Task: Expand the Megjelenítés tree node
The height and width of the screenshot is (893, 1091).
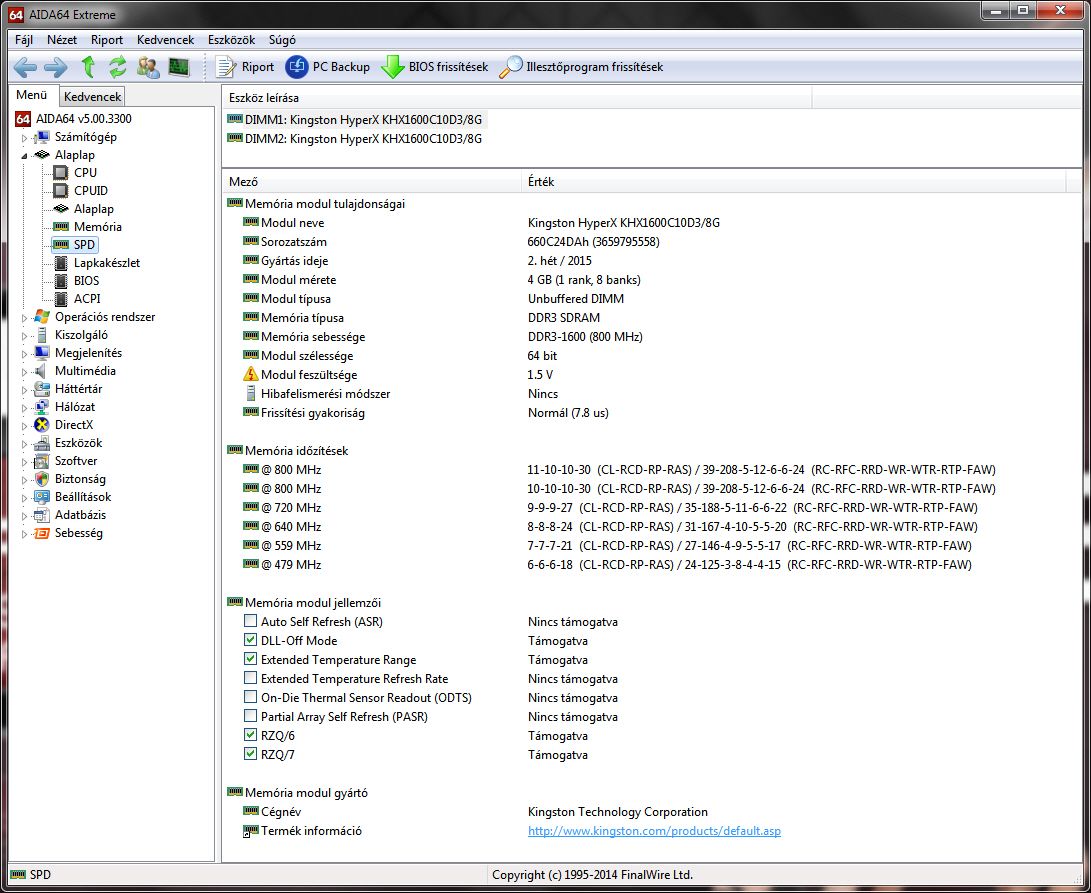Action: pos(24,354)
